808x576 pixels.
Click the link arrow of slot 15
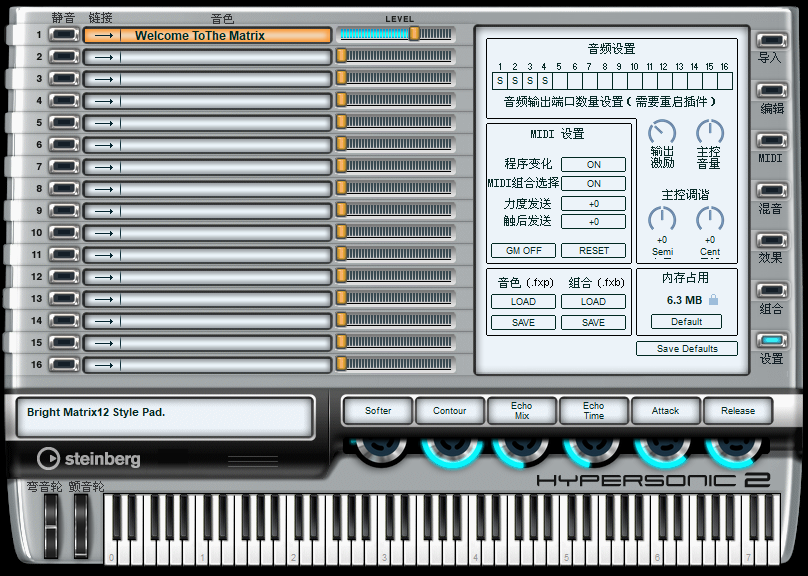(104, 343)
